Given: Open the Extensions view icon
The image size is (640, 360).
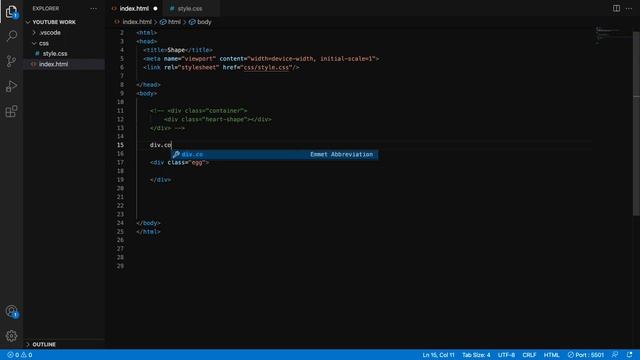Looking at the screenshot, I should point(11,111).
